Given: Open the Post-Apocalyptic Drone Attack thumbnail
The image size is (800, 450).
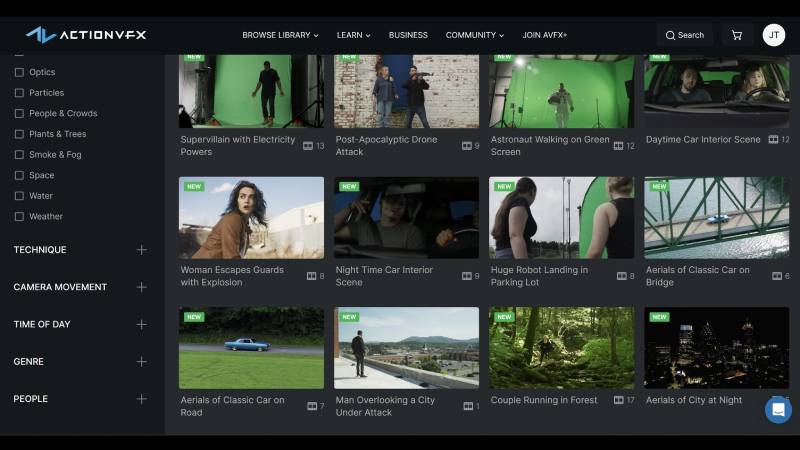Looking at the screenshot, I should 406,91.
